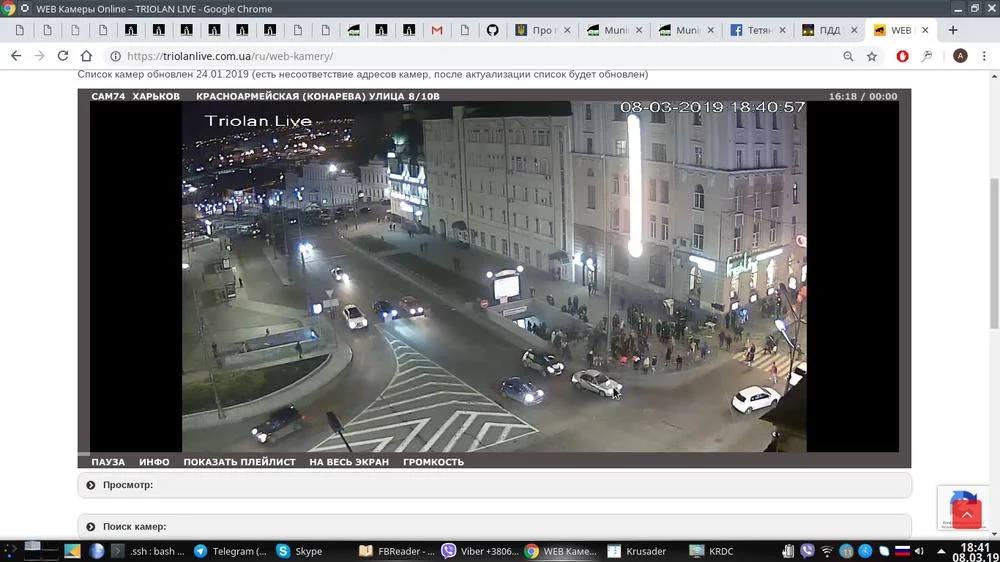
Task: Open Telegram from the taskbar
Action: 230,551
